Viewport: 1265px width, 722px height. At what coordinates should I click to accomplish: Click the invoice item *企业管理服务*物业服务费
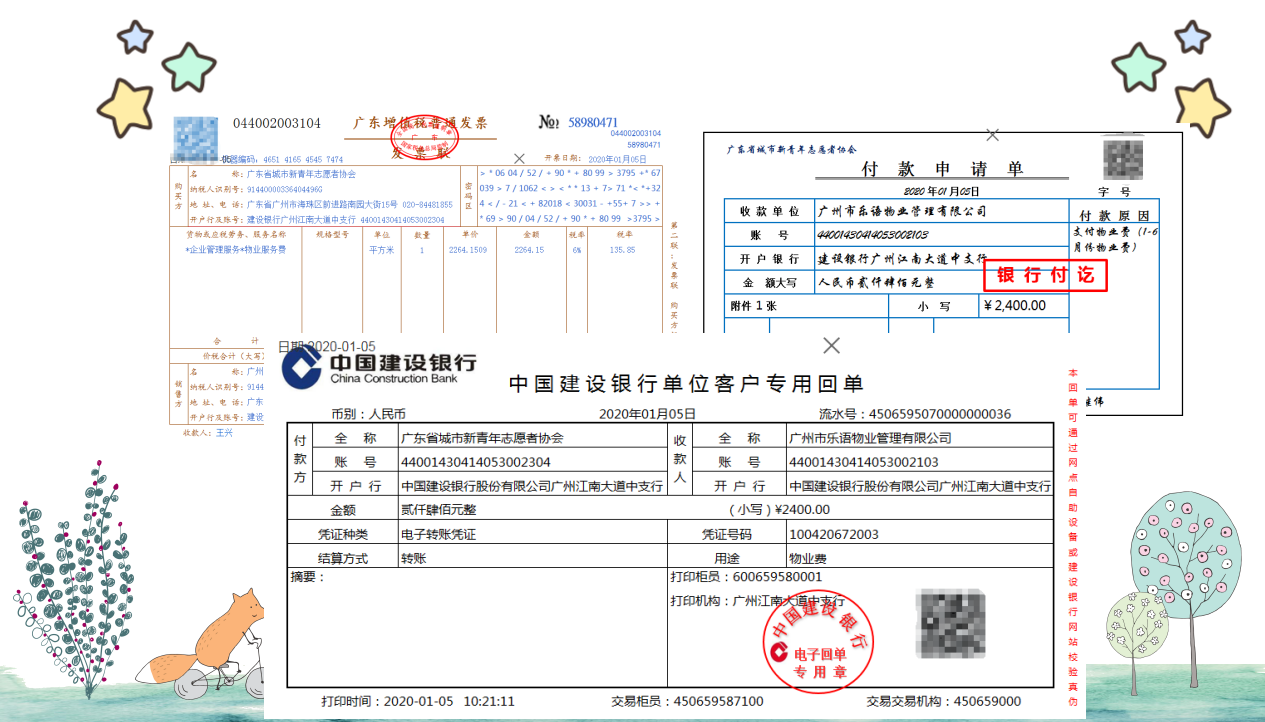pos(236,249)
